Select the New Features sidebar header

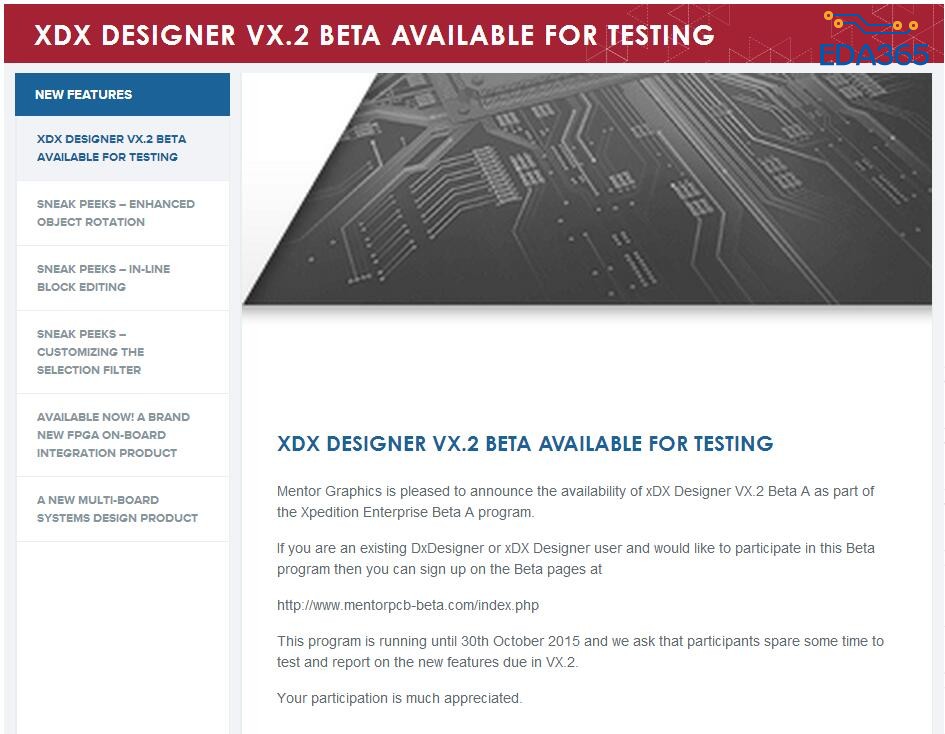84,95
